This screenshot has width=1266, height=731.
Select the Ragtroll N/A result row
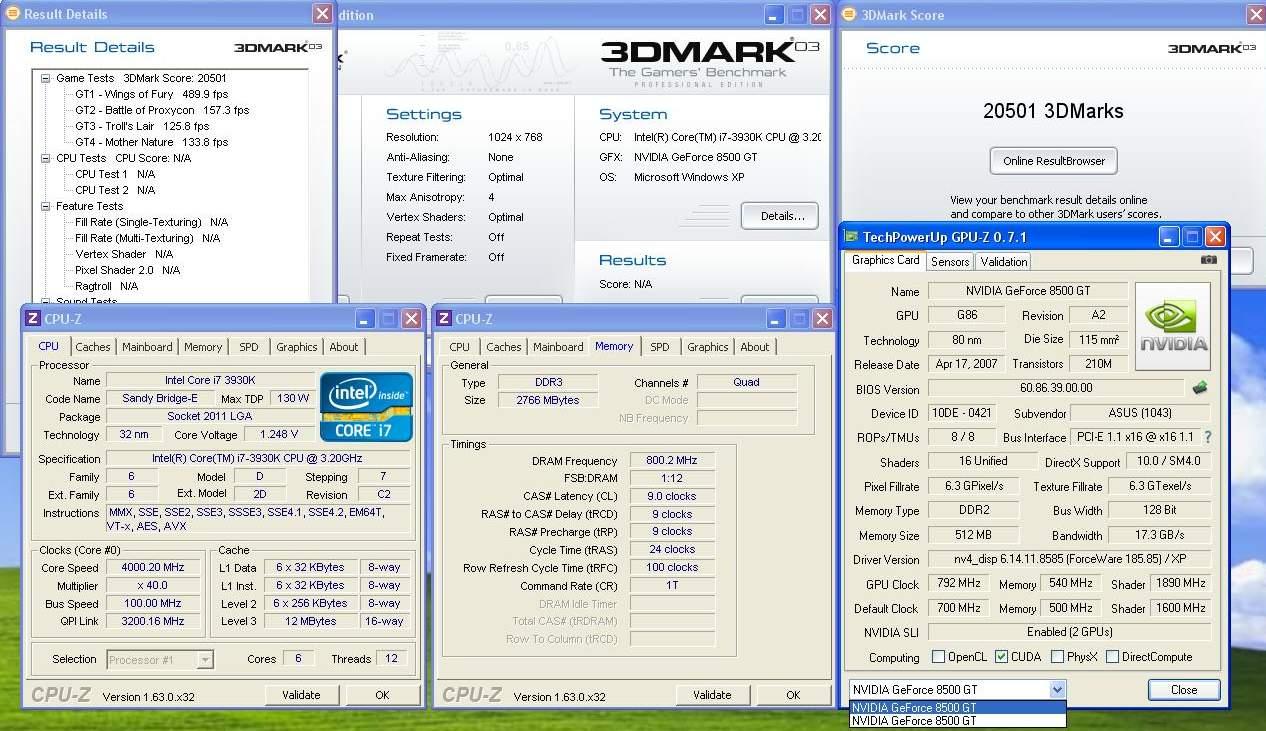(107, 286)
